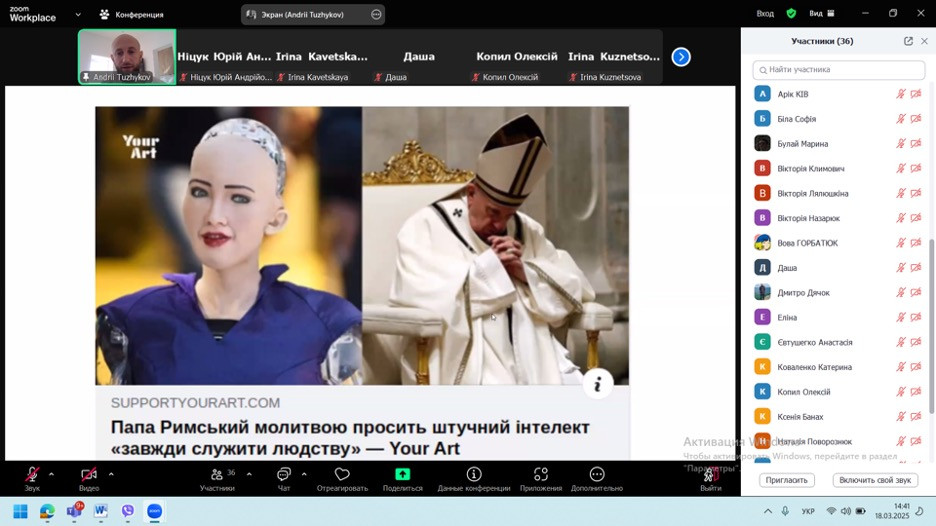Screen dimensions: 936x526
Task: Click the video-off icon for Євтушенко Анастасія
Action: (916, 342)
